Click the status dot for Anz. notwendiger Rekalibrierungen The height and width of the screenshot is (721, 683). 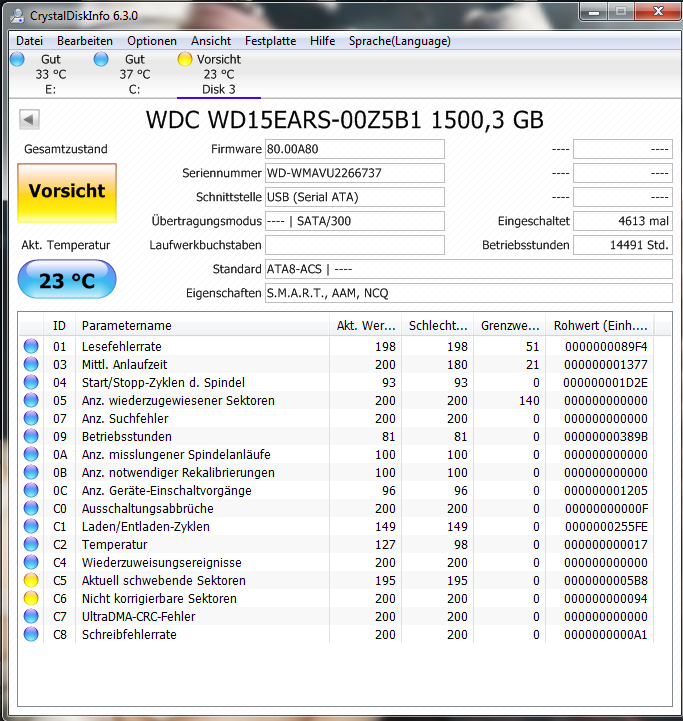(31, 472)
